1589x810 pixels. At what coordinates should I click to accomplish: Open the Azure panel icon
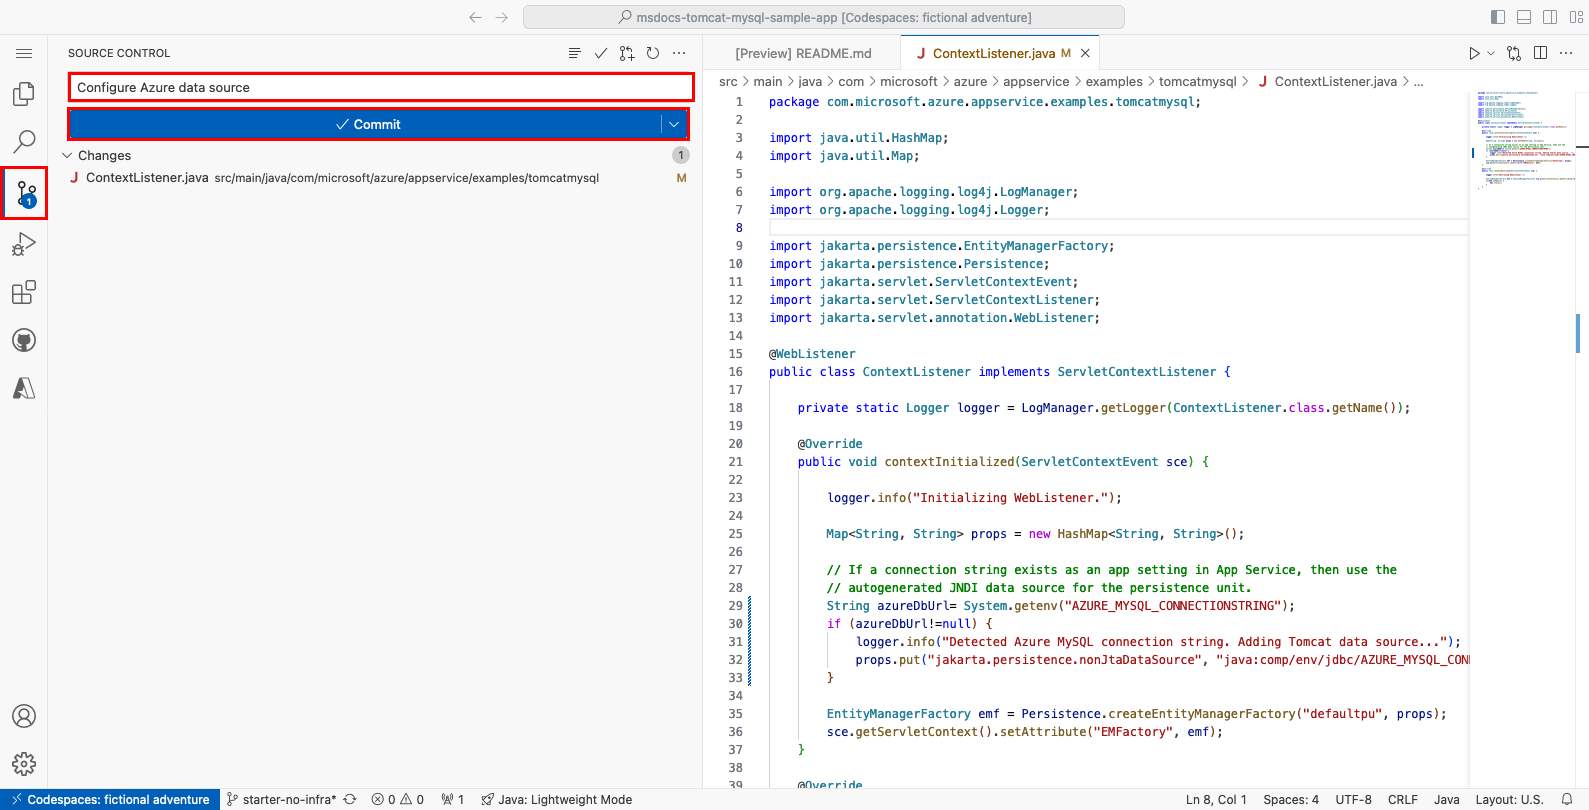coord(24,388)
